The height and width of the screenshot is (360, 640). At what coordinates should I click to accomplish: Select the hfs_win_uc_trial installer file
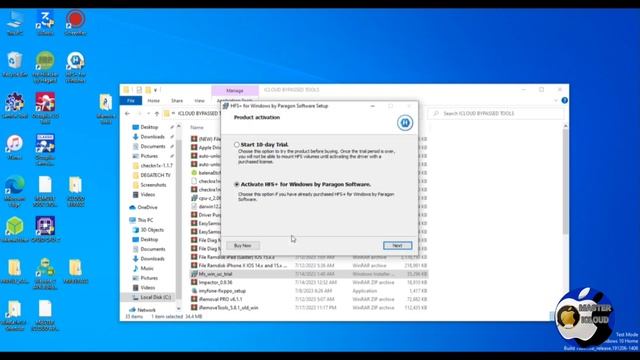click(x=309, y=274)
